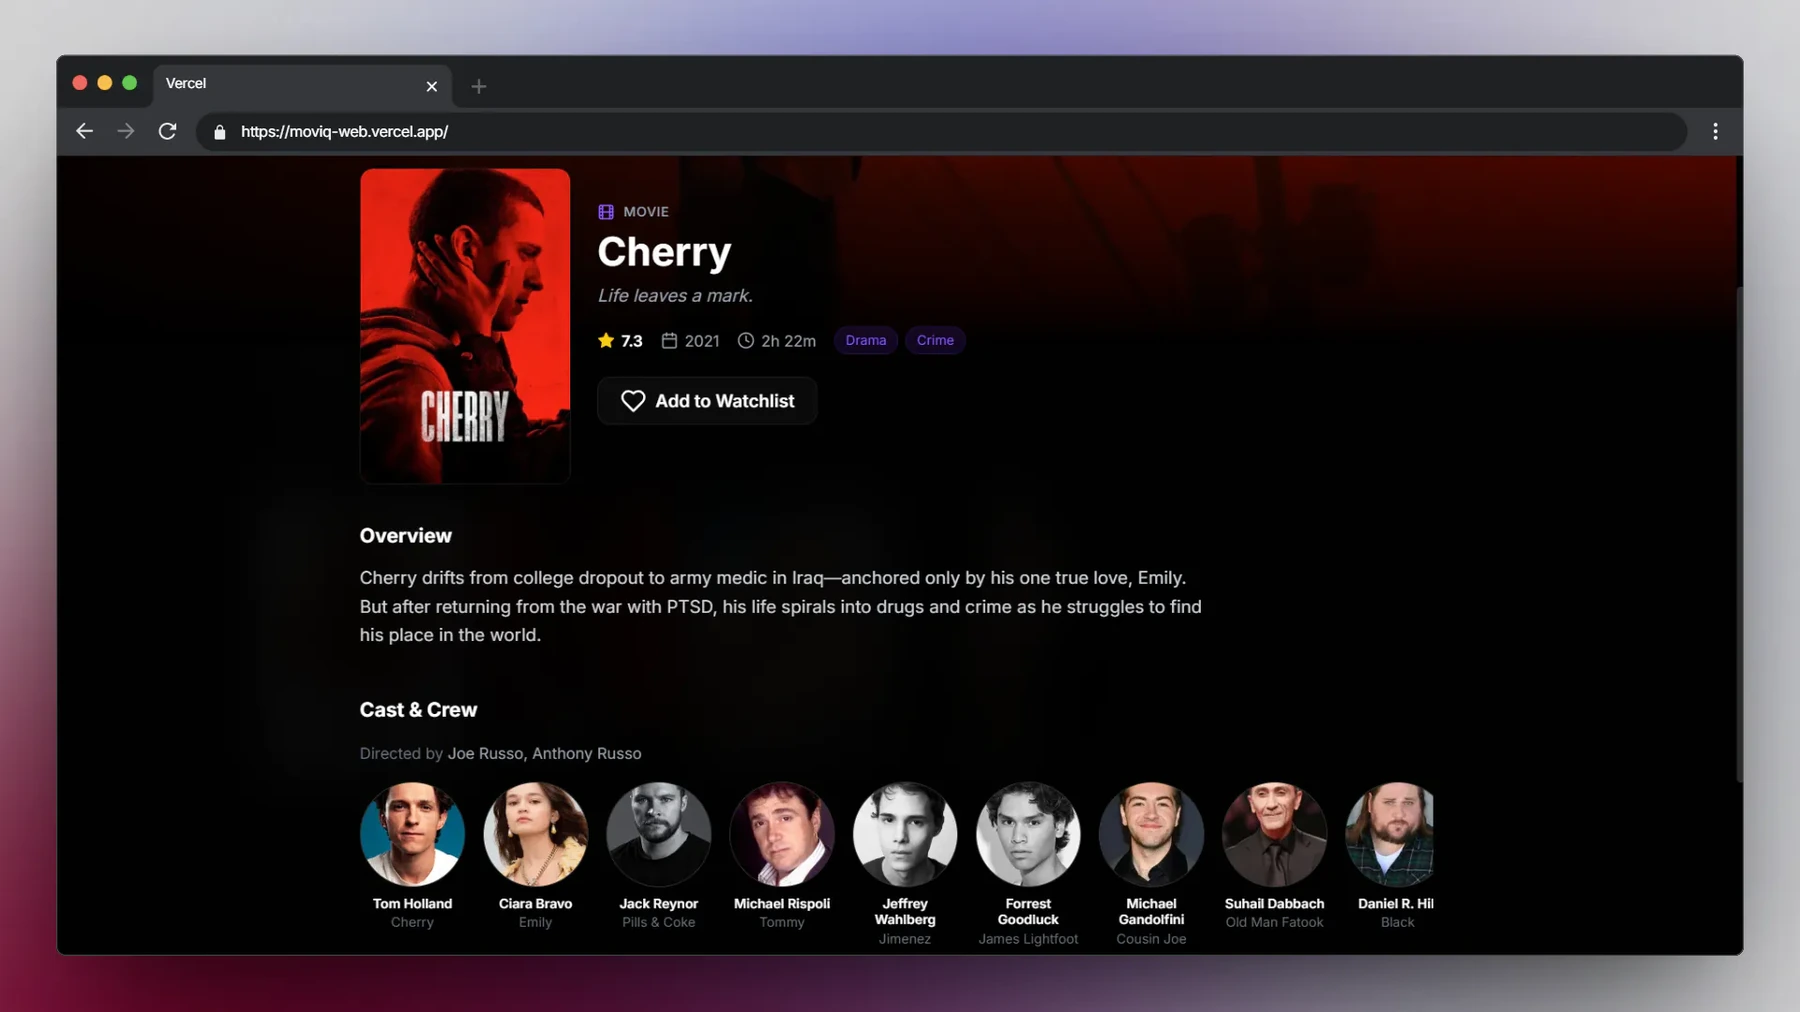Image resolution: width=1800 pixels, height=1012 pixels.
Task: Click the Michael Gandolfini name label
Action: (x=1151, y=912)
